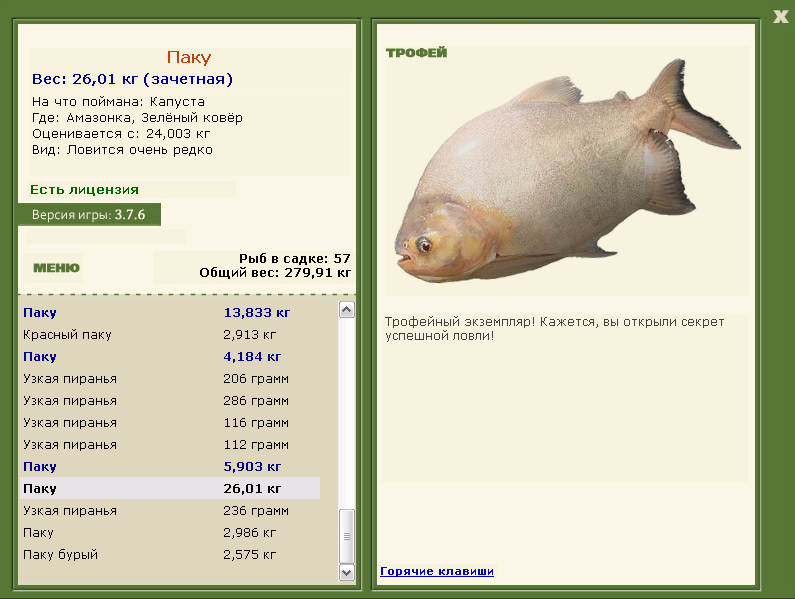Select the Паку 4,184 кг row

170,357
